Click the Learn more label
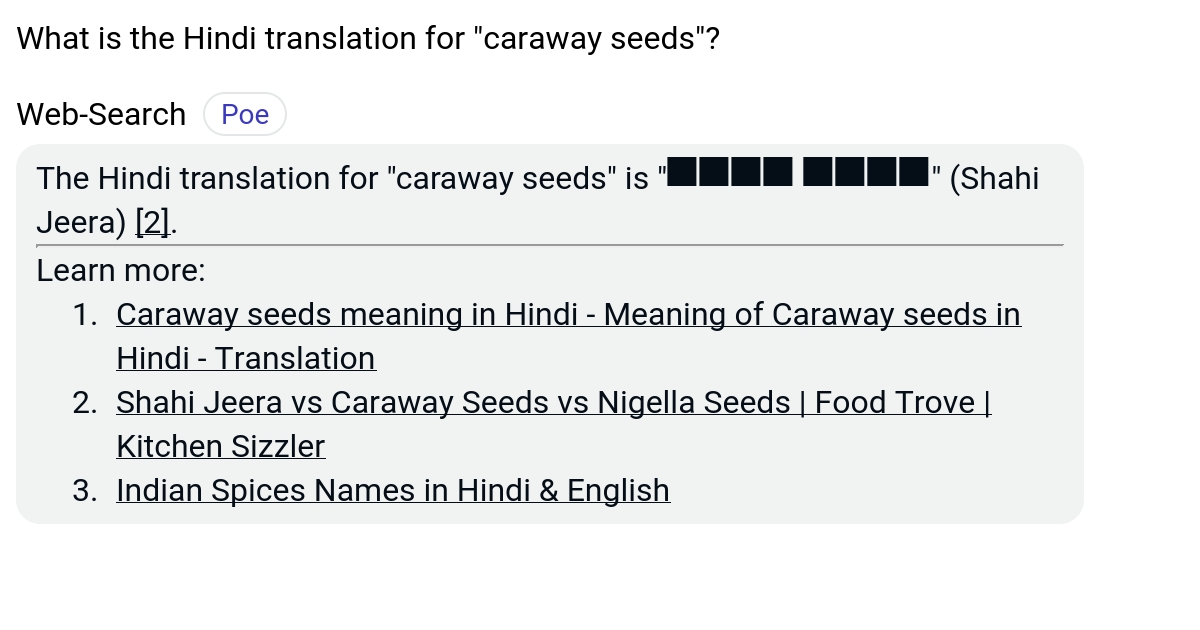 click(x=119, y=269)
